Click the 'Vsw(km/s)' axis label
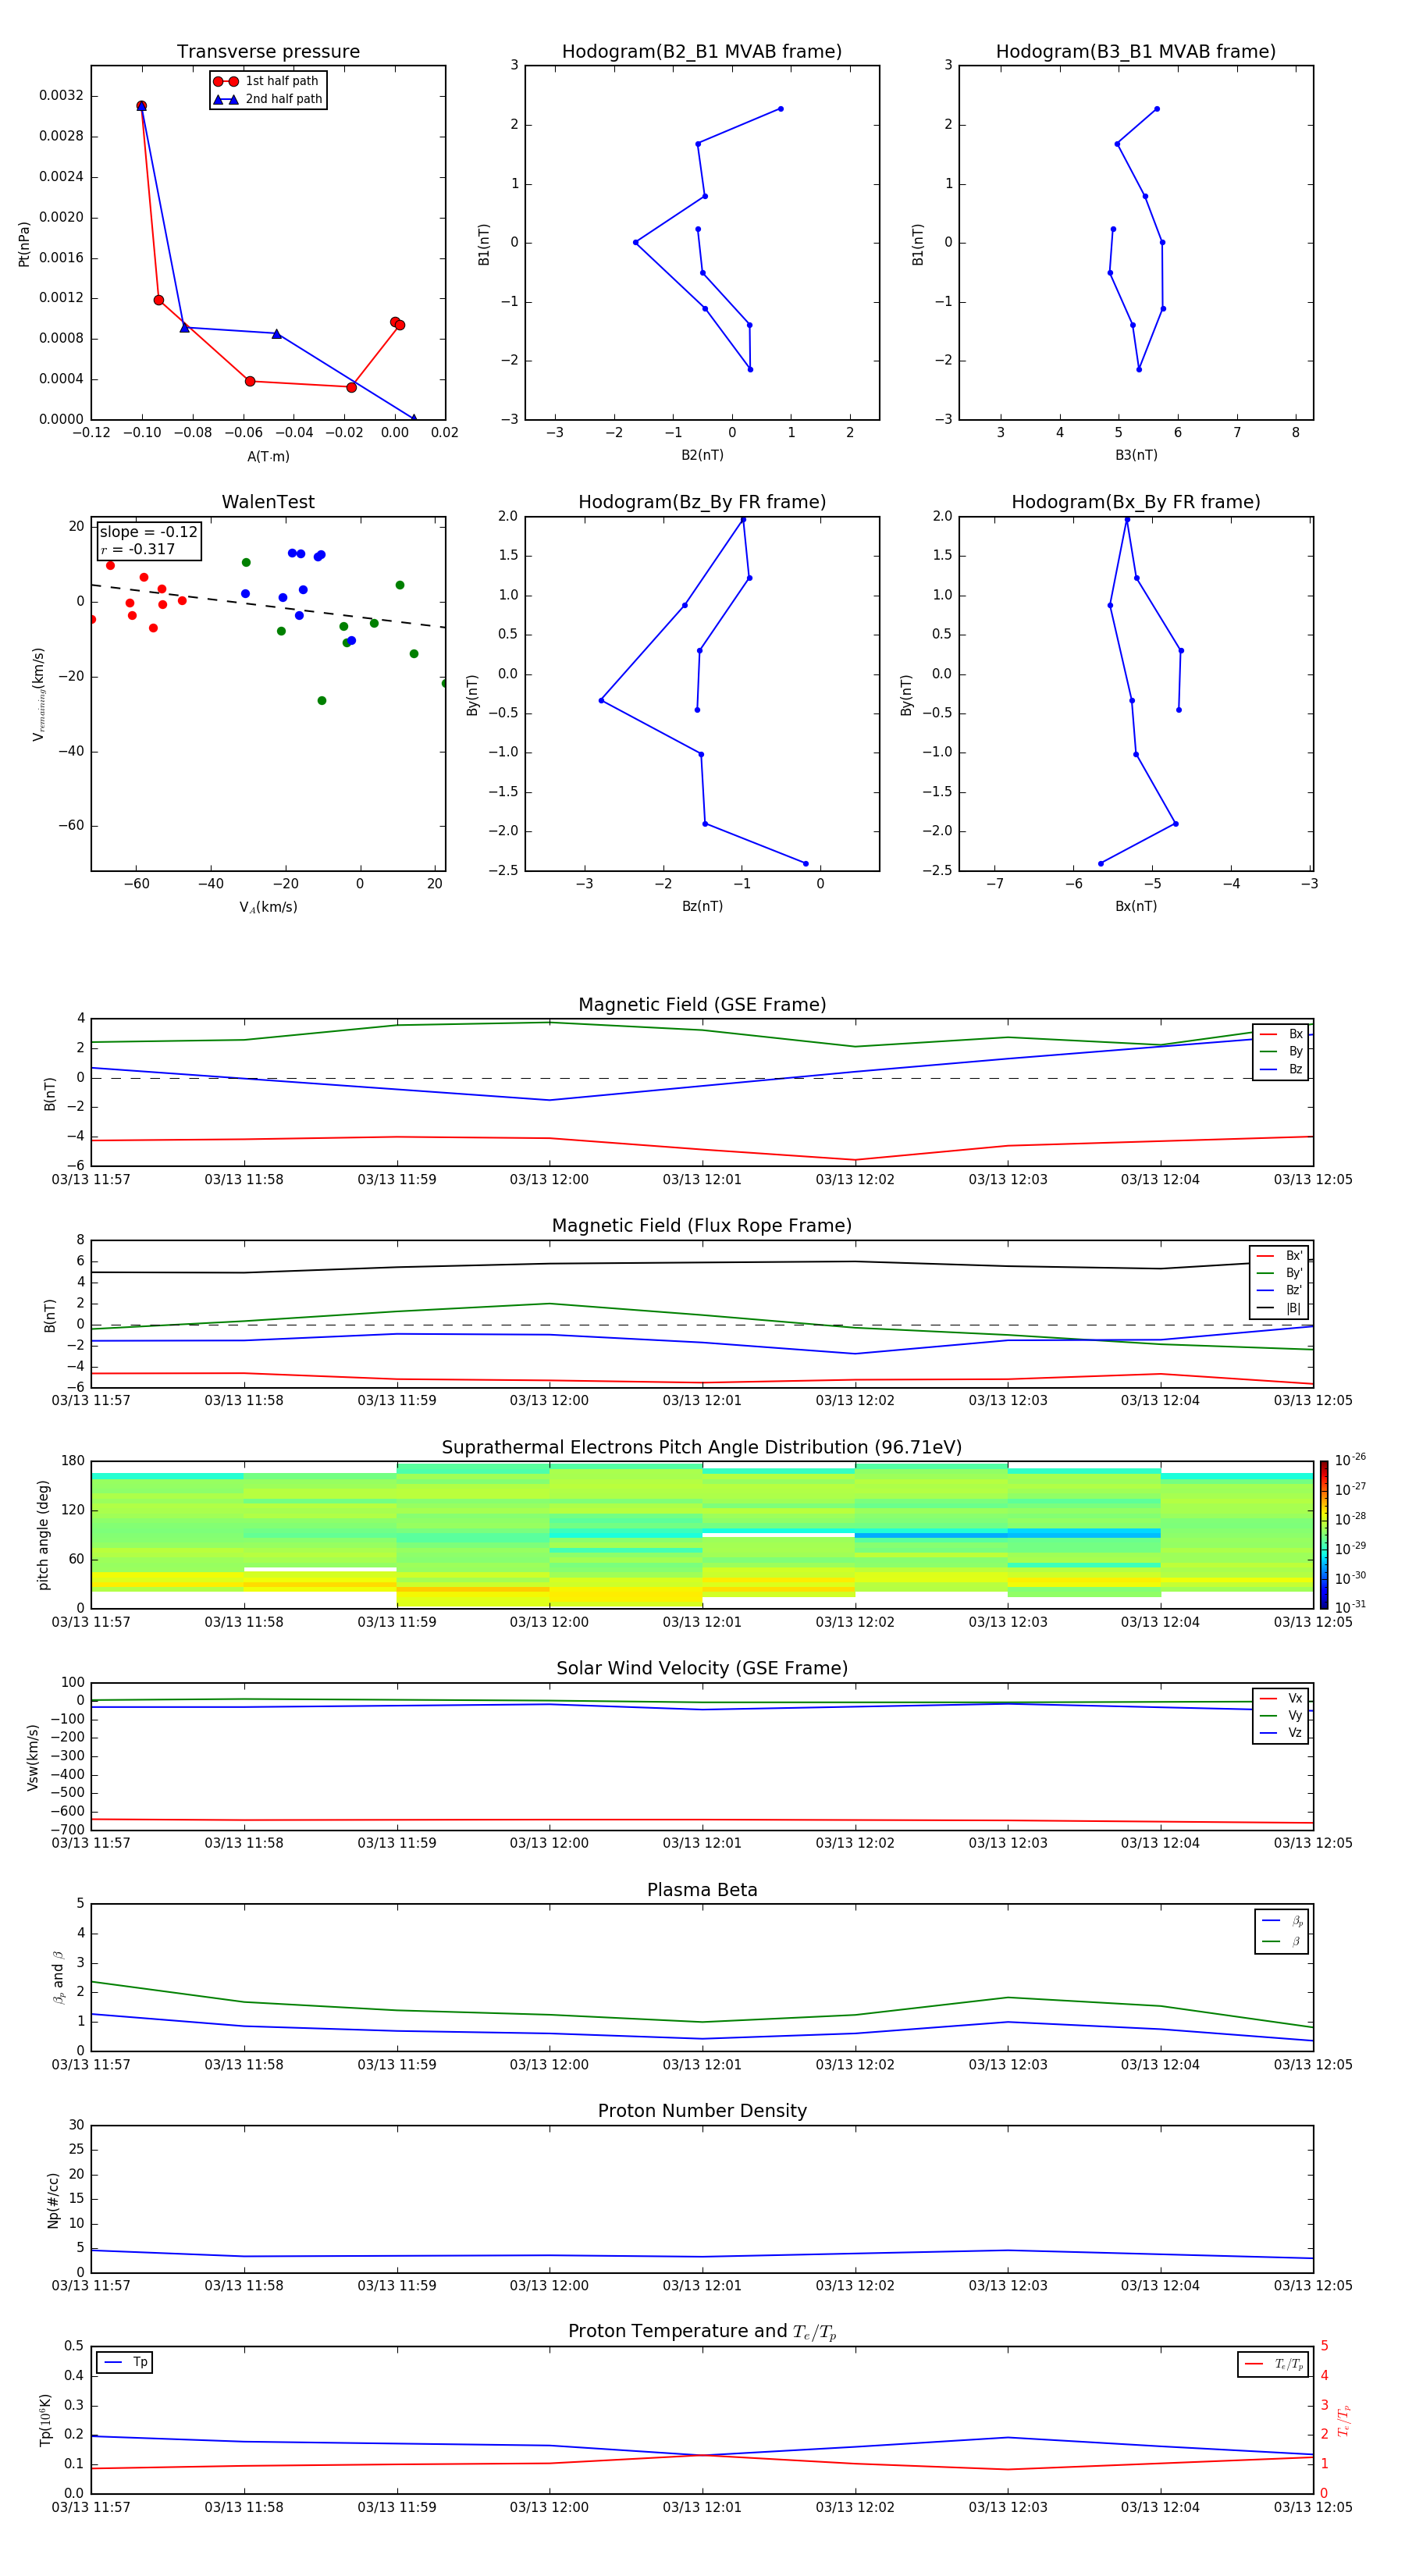Screen dimensions: 1405x2576 (32, 1757)
